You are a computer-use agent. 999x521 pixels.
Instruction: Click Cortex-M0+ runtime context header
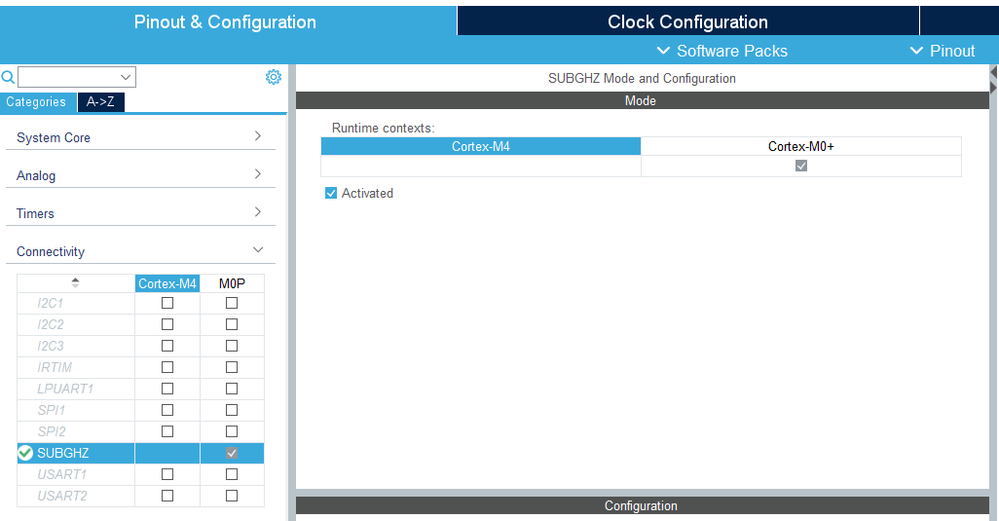(x=801, y=146)
